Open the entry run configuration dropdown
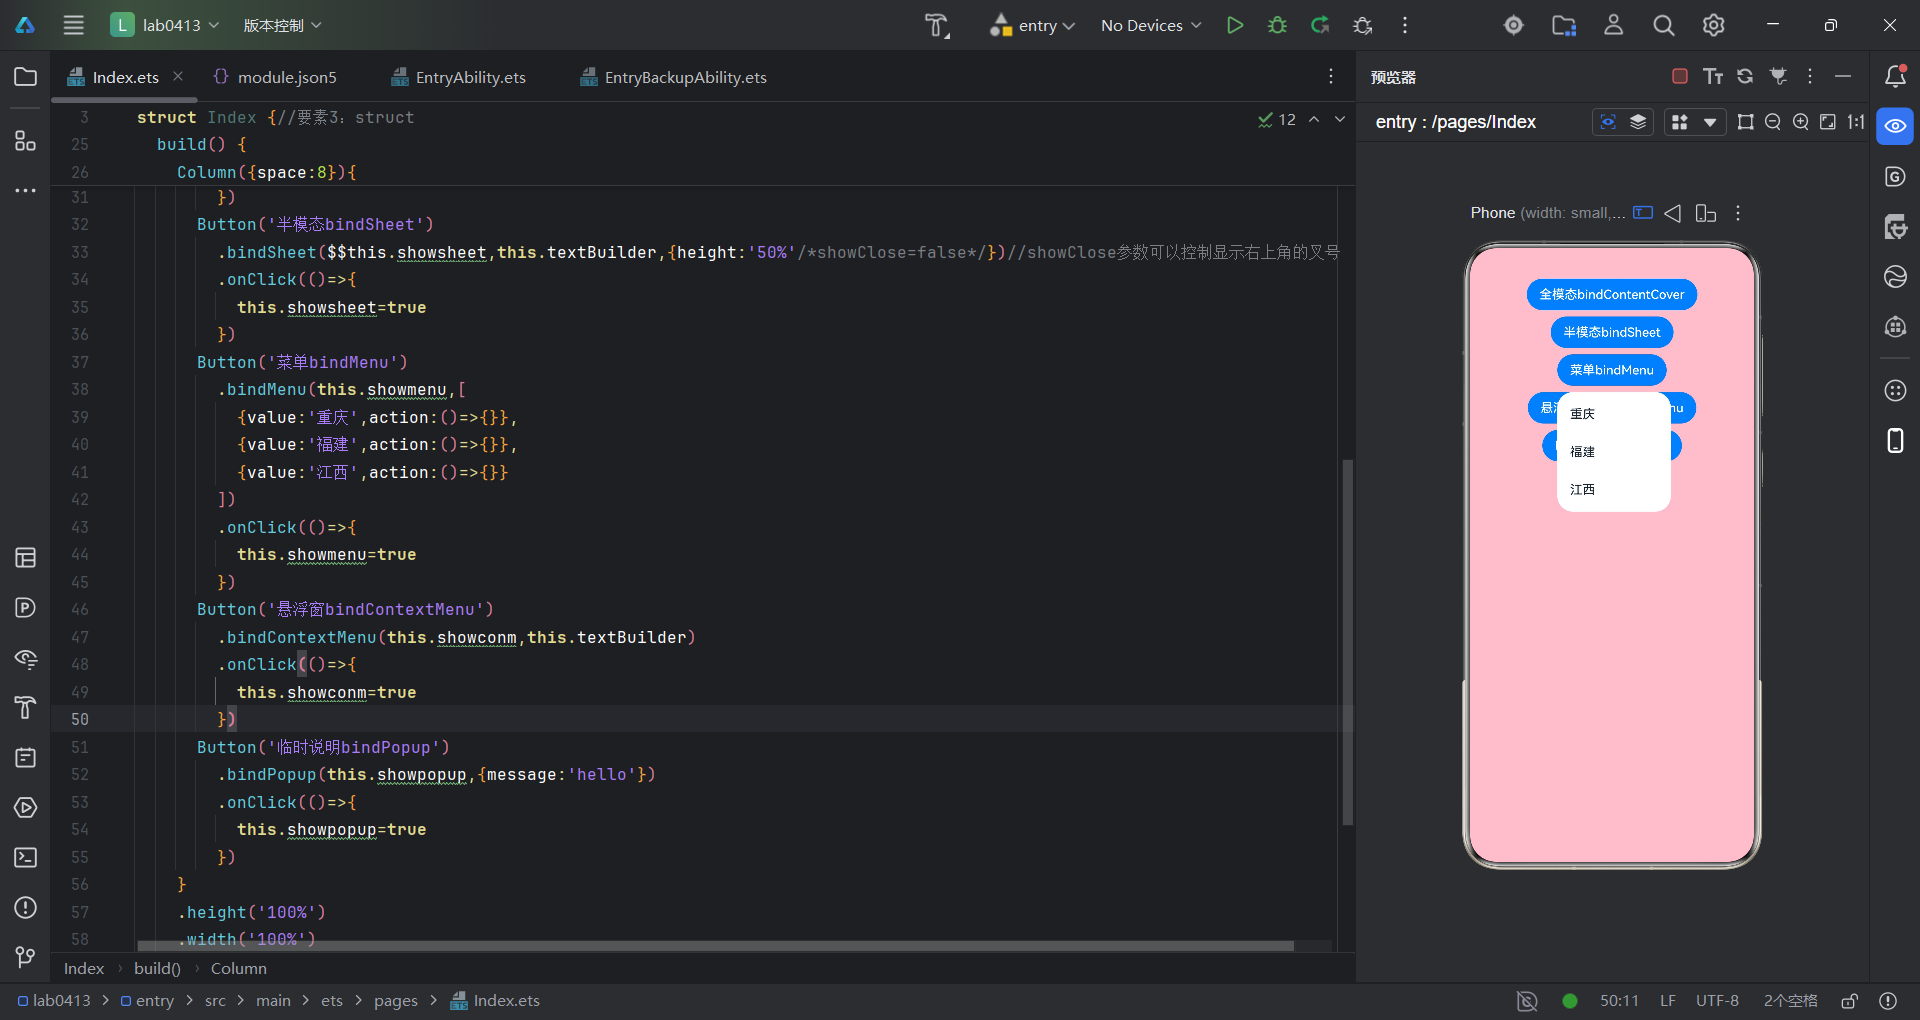Image resolution: width=1920 pixels, height=1020 pixels. 1032,25
